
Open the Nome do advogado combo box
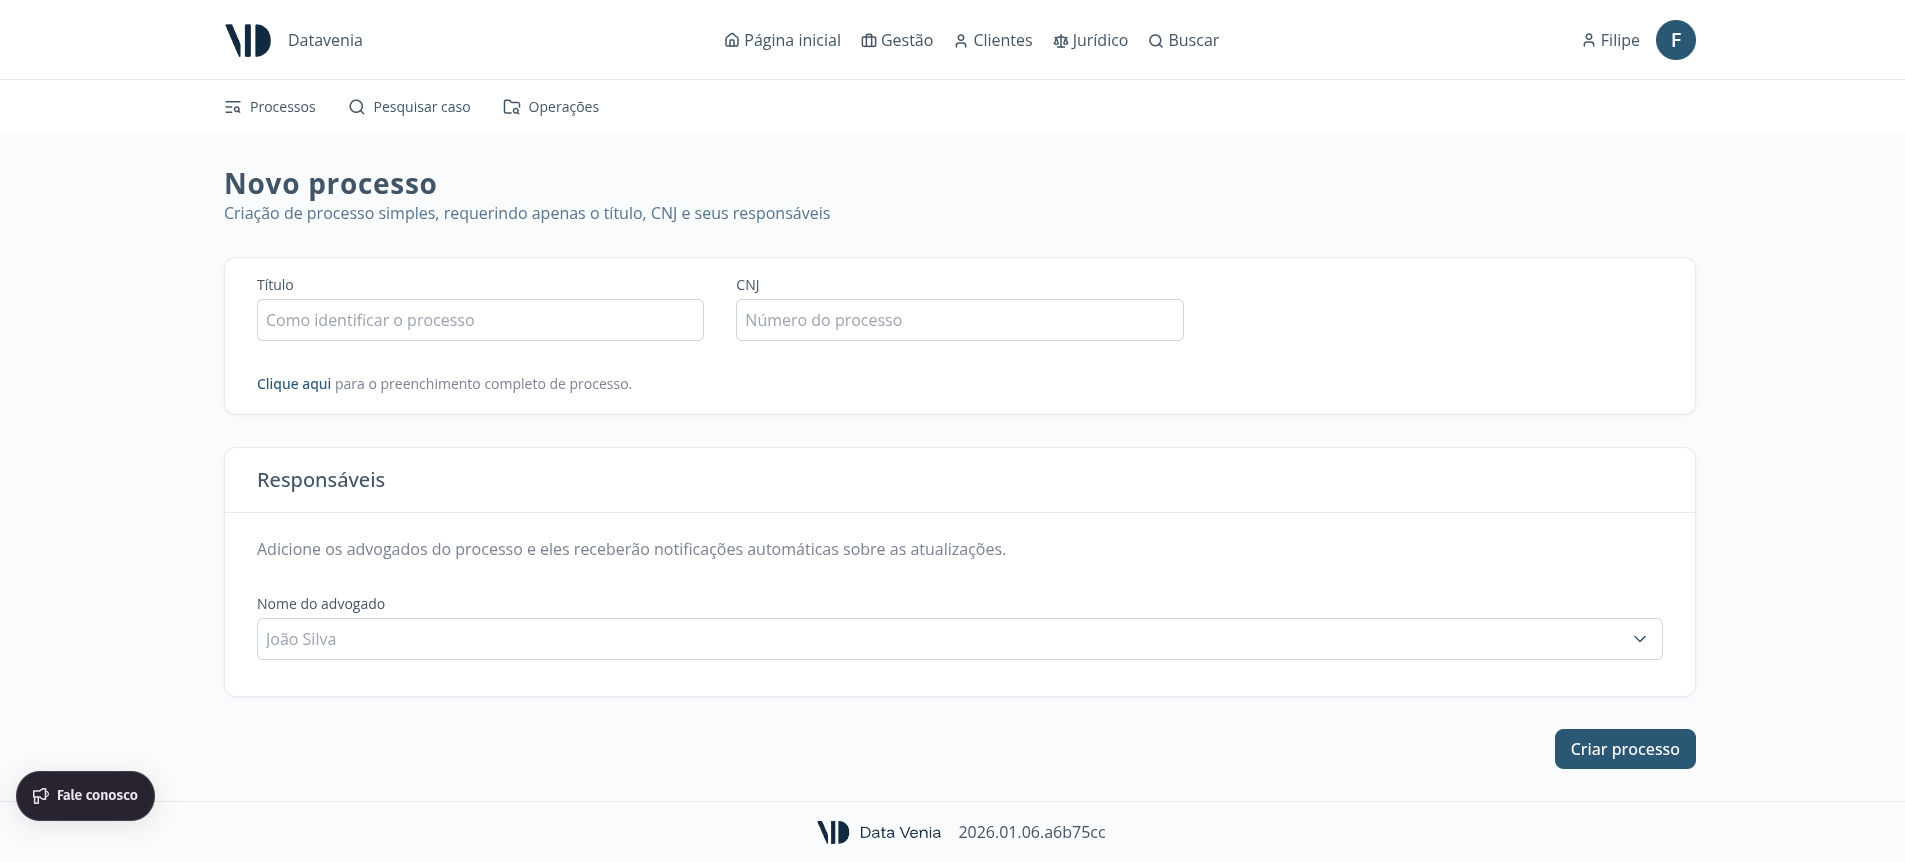coord(940,639)
